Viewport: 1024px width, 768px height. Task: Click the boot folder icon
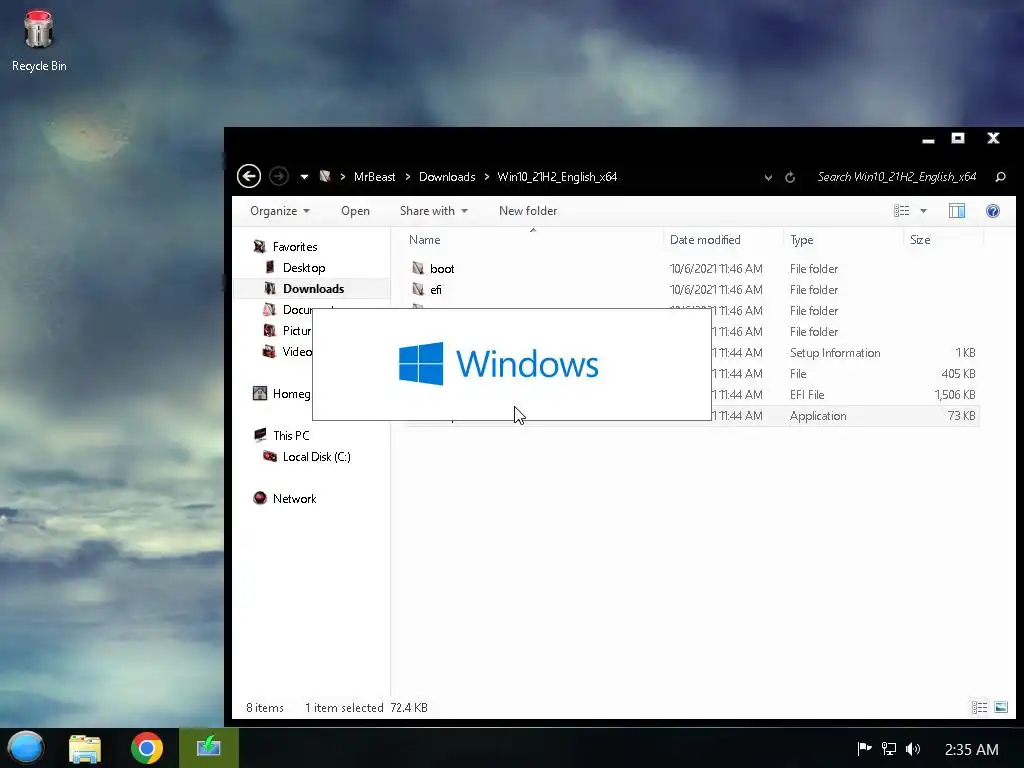tap(418, 268)
